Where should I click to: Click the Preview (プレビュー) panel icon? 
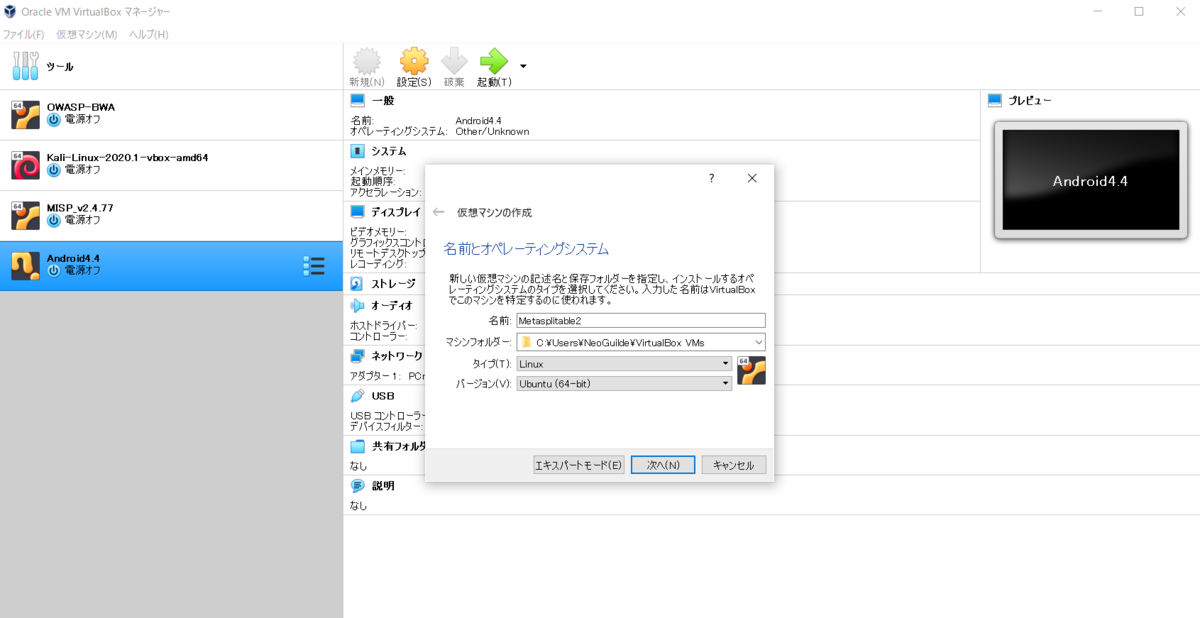[994, 100]
